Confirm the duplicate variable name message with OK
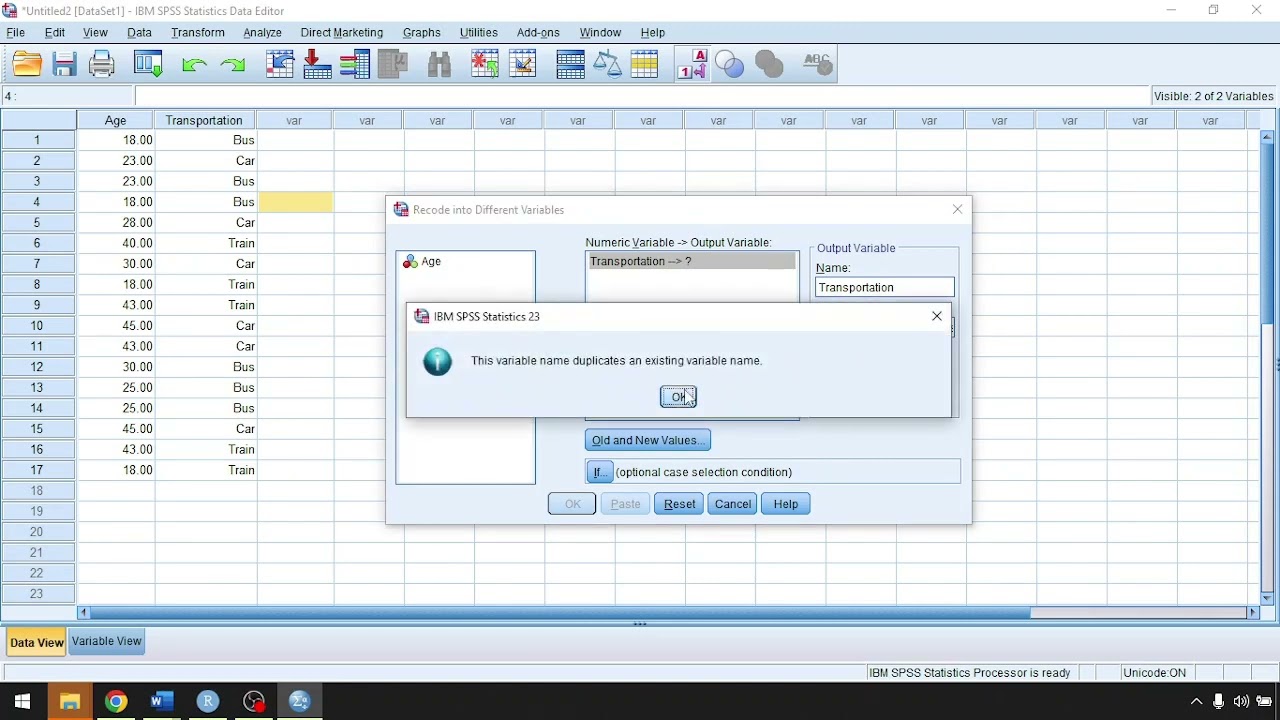Image resolution: width=1280 pixels, height=720 pixels. (x=678, y=397)
